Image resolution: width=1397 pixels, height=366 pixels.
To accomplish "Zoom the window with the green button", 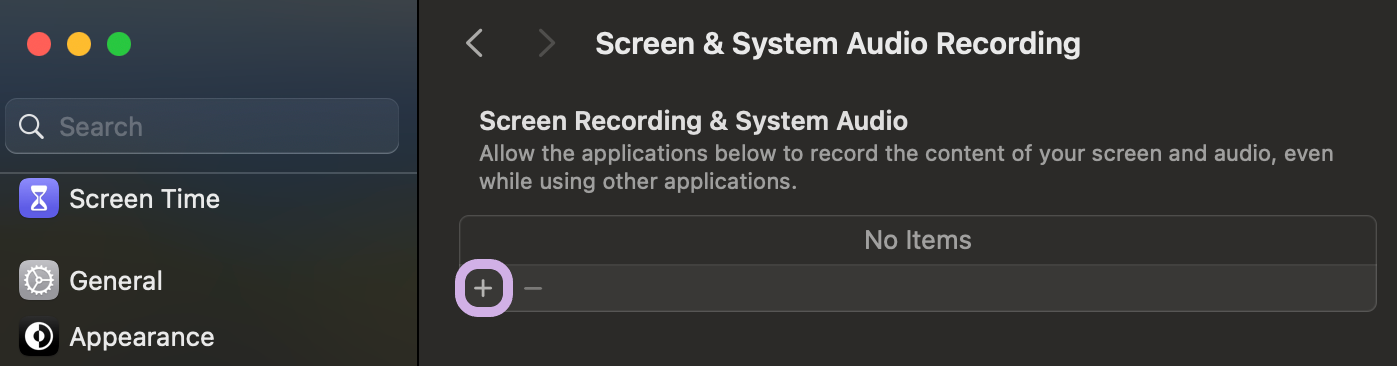I will tap(119, 44).
